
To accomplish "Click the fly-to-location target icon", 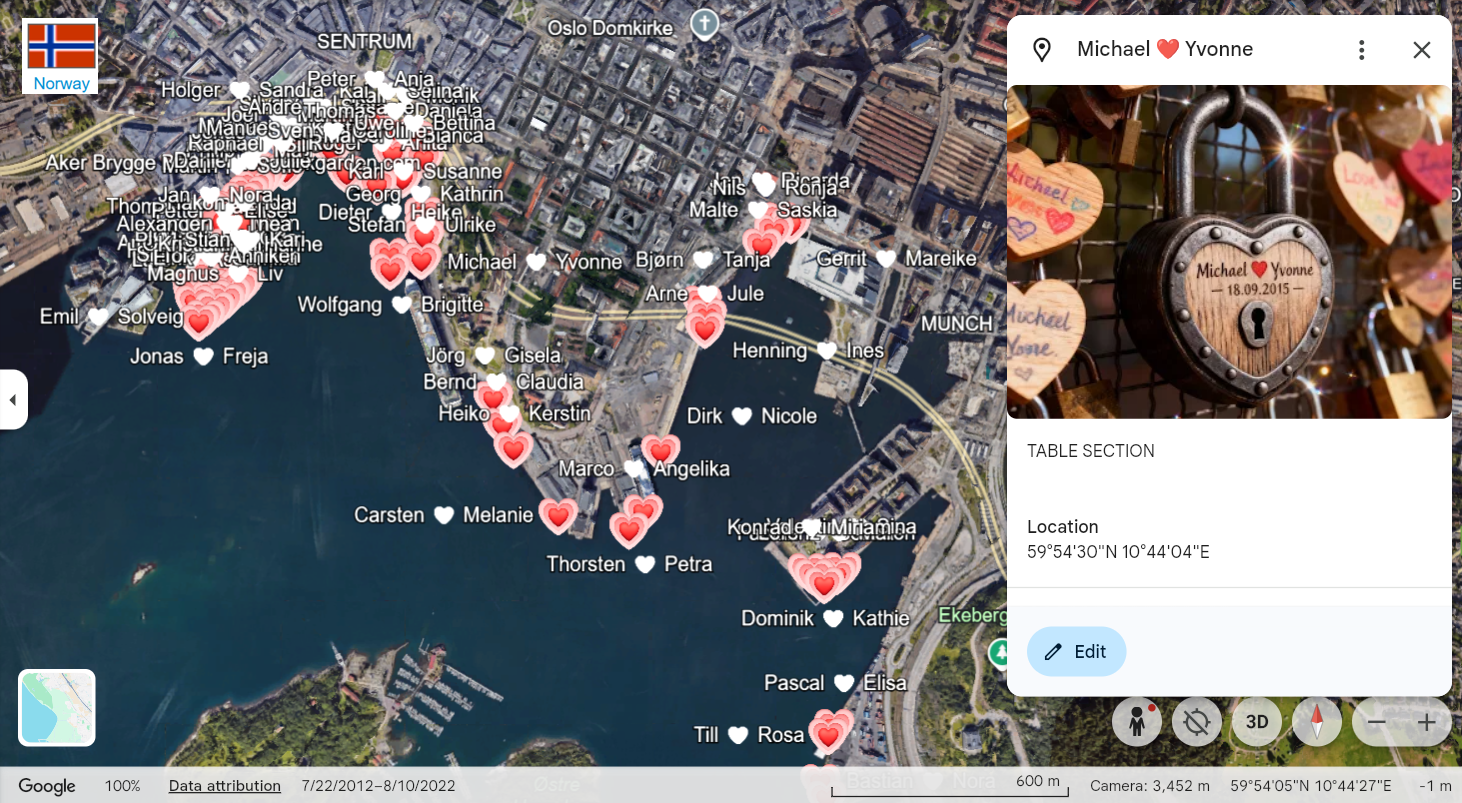I will [1197, 722].
